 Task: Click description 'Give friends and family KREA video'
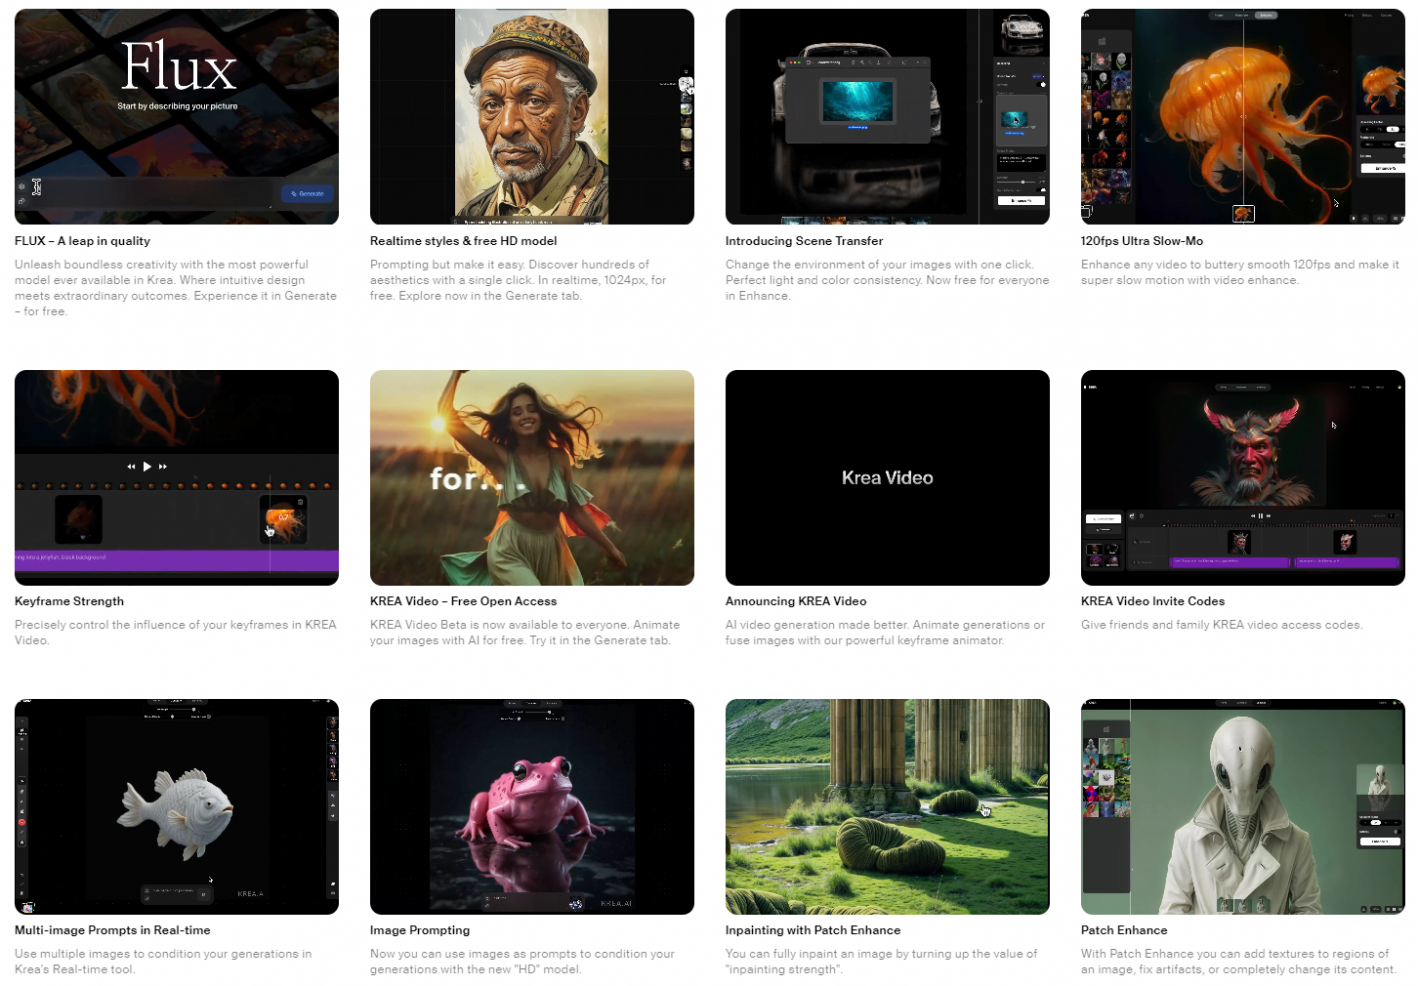point(1222,625)
